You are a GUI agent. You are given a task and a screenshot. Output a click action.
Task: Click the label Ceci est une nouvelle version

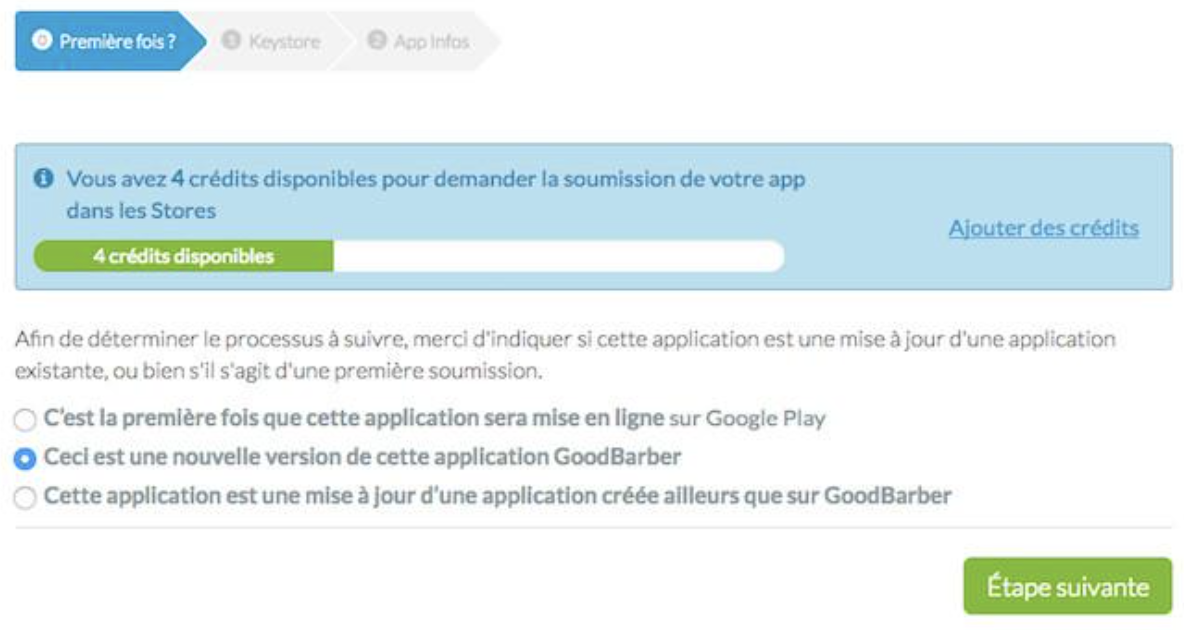(362, 457)
